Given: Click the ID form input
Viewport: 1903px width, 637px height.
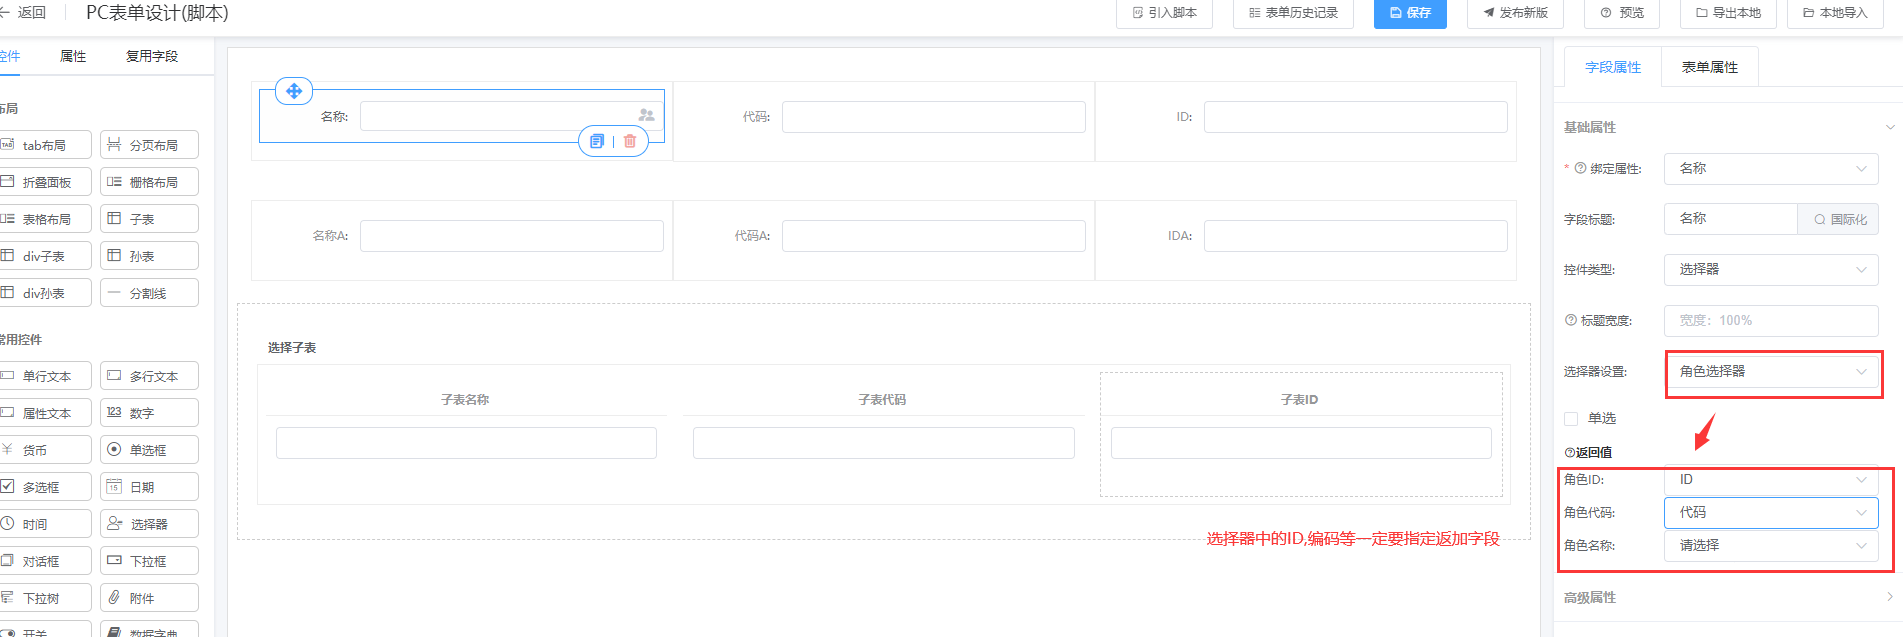Looking at the screenshot, I should coord(1355,116).
